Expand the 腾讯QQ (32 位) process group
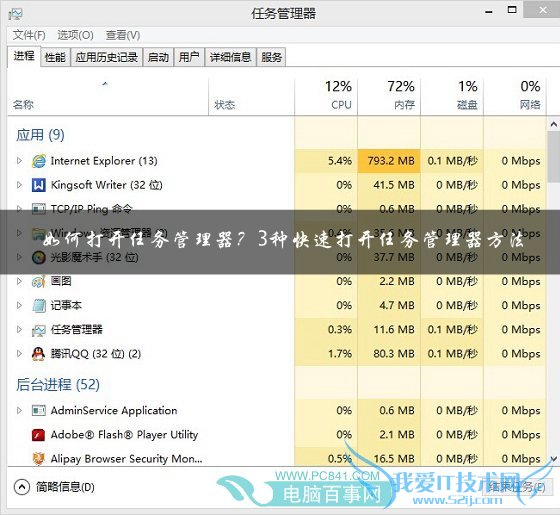The image size is (560, 515). 19,354
